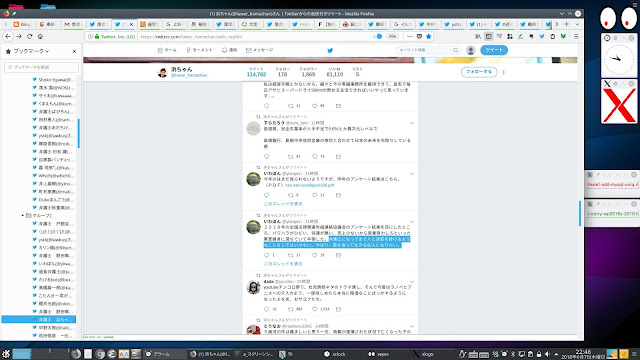640x360 pixels.
Task: Like the すらたろう tweet
Action: tap(315, 156)
